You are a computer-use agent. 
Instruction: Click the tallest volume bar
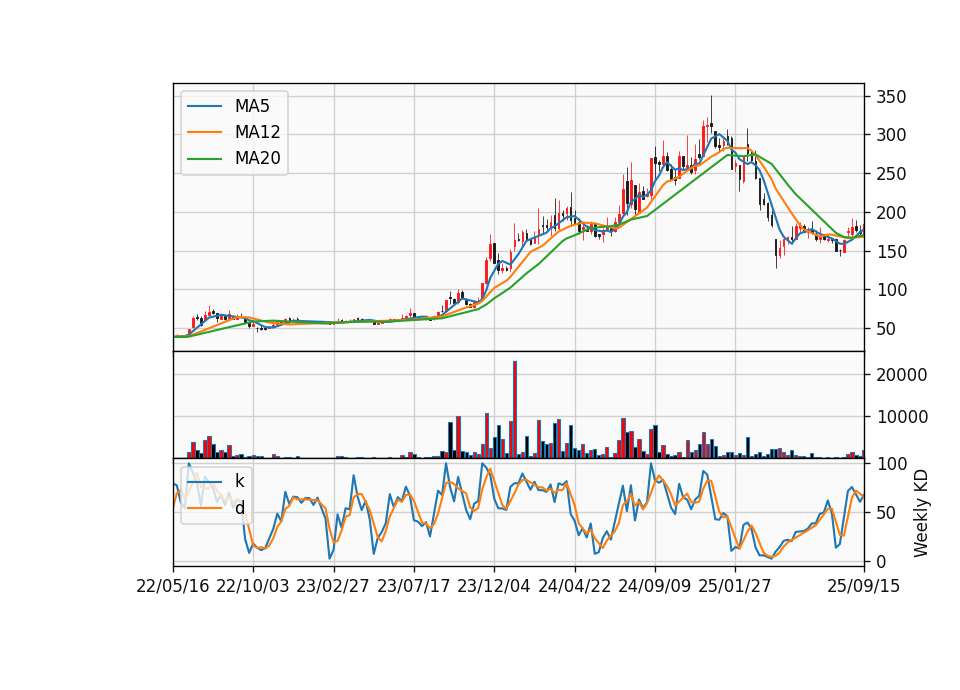pos(515,410)
